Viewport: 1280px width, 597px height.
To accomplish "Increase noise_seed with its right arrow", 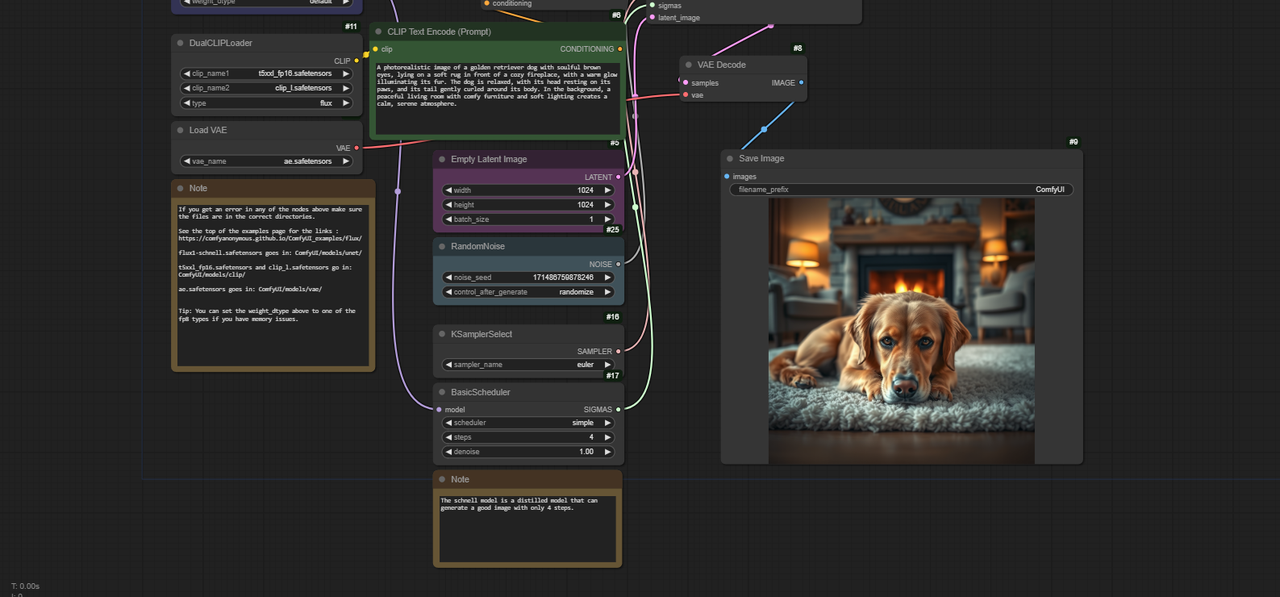I will click(x=607, y=277).
